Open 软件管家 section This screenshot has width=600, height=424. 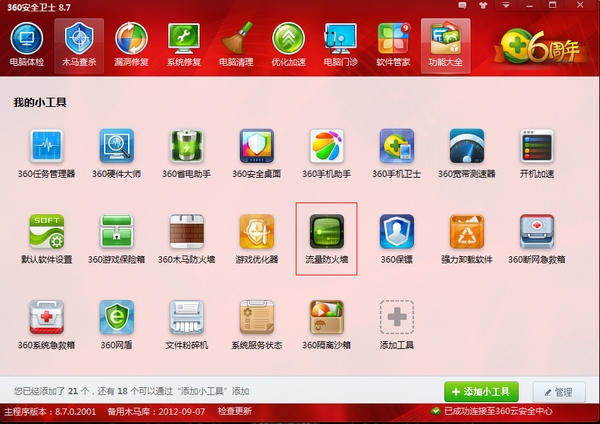tap(393, 44)
